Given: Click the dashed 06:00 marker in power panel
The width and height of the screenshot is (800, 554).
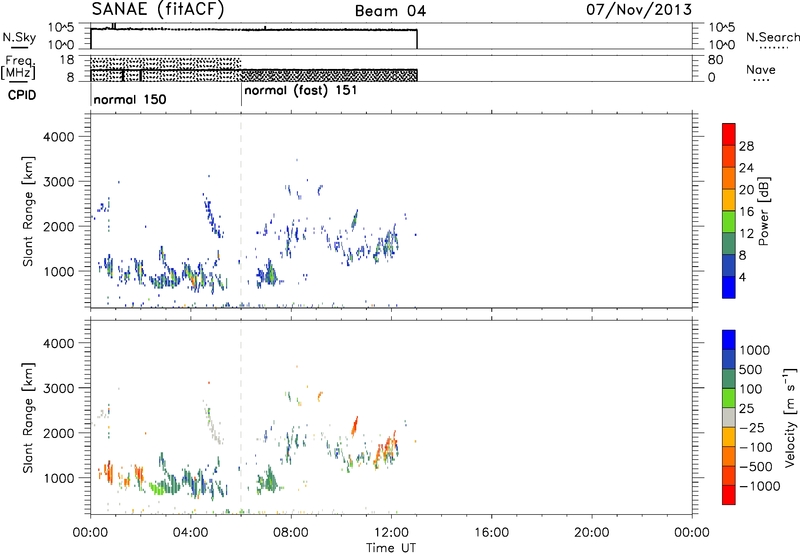Looking at the screenshot, I should 241,211.
